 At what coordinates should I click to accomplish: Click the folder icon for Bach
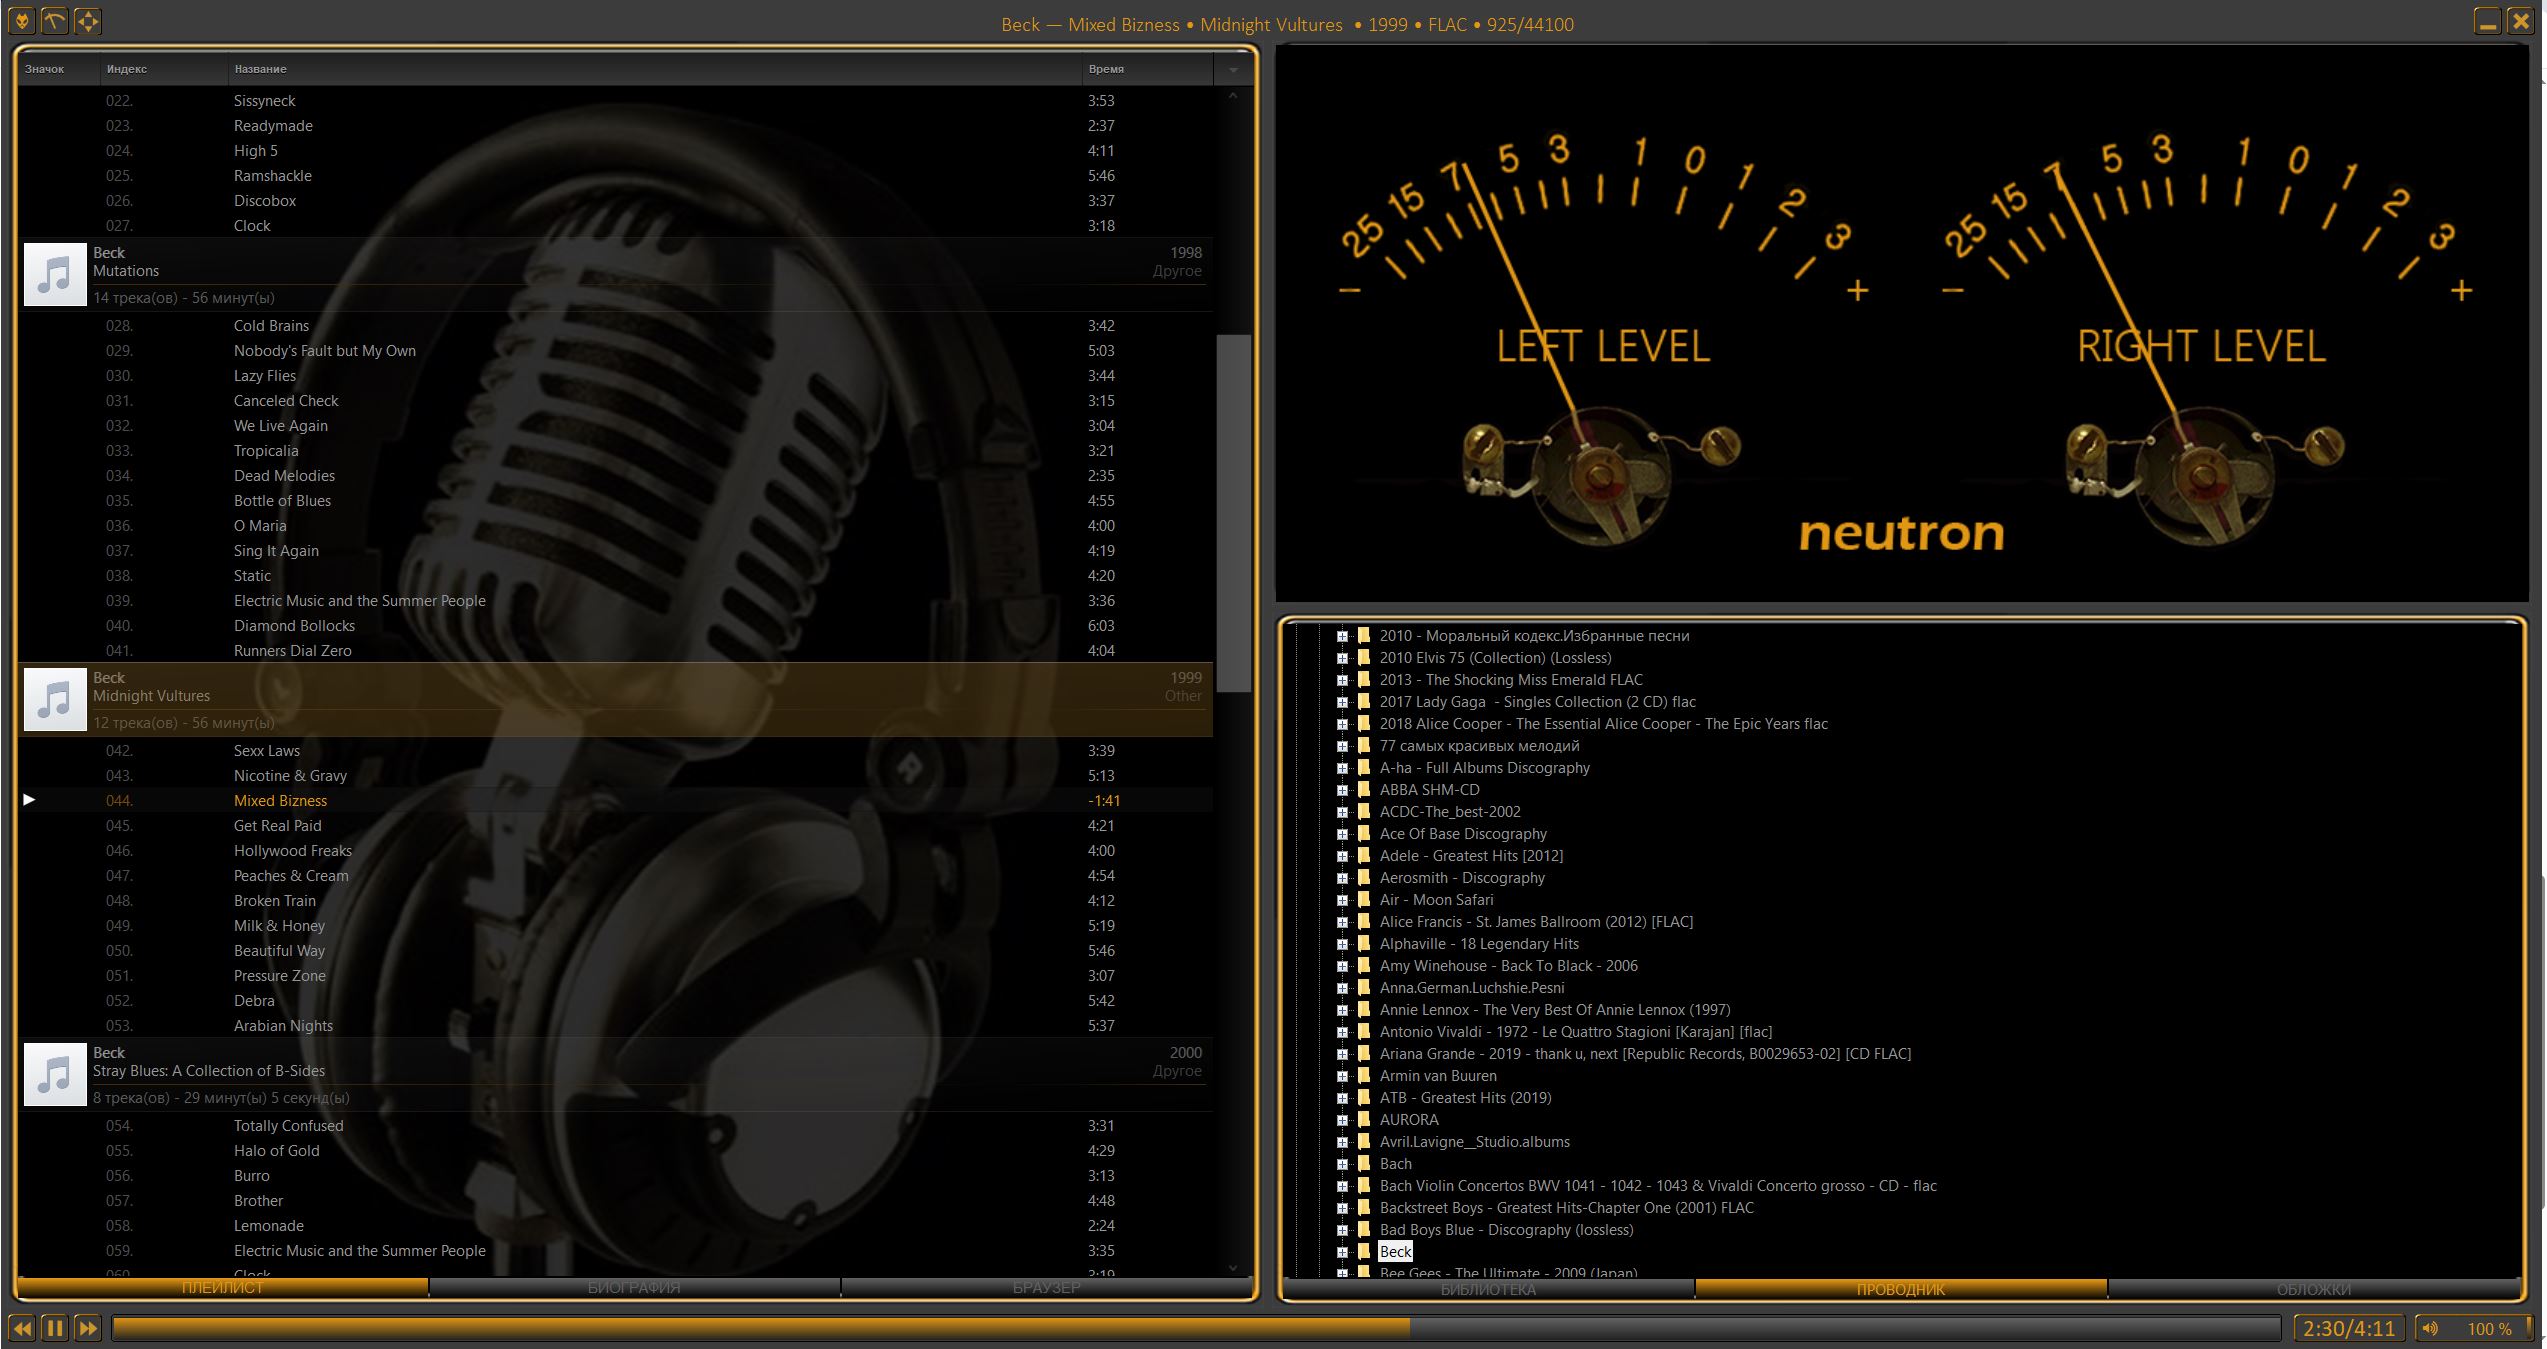click(x=1363, y=1163)
